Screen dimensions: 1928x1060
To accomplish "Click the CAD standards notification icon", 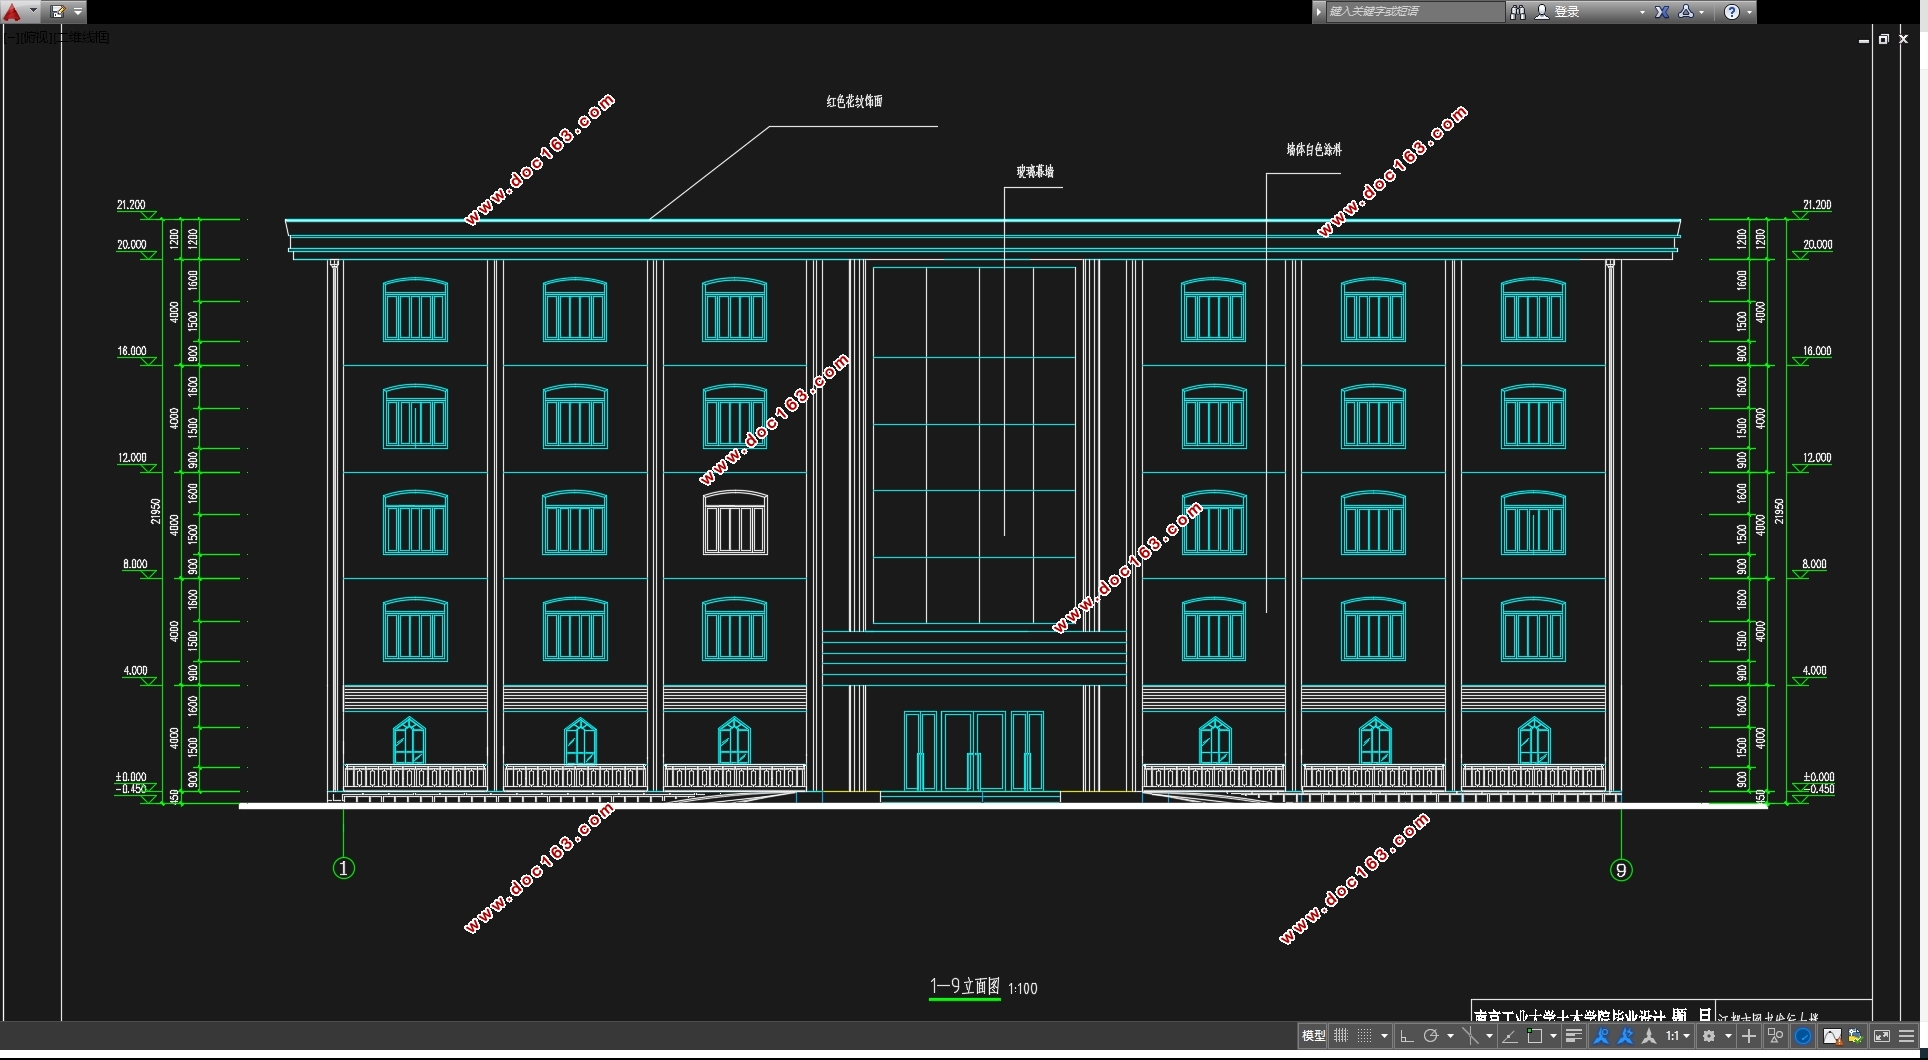I will (x=1856, y=1036).
